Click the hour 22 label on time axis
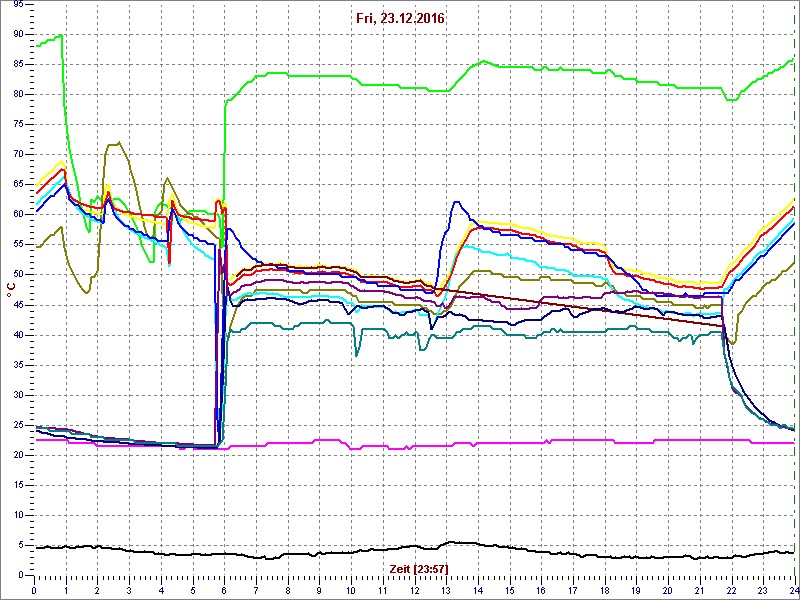 click(731, 590)
